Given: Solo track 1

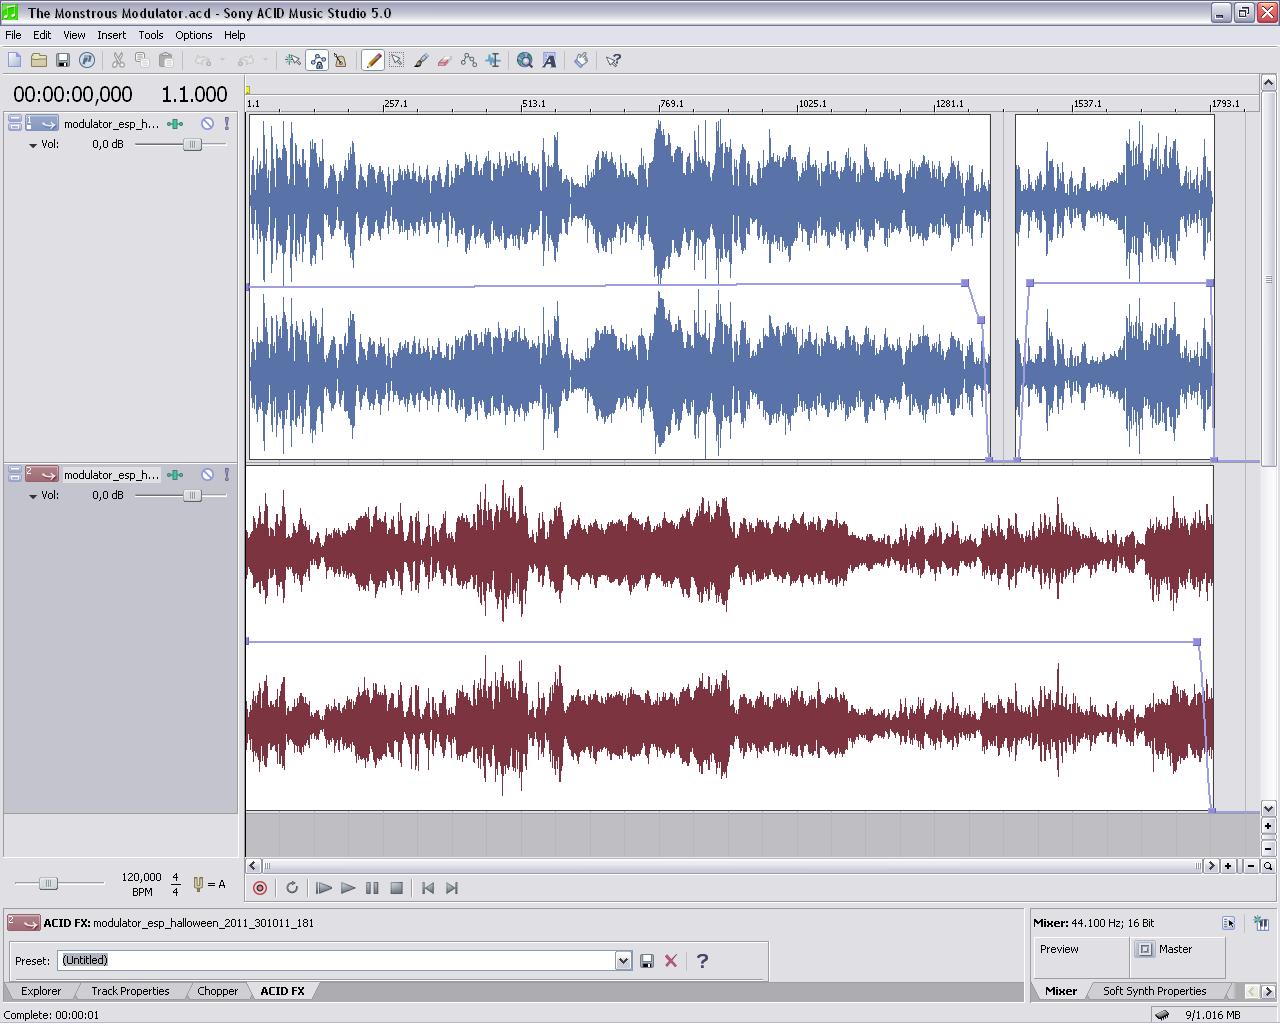Looking at the screenshot, I should (227, 124).
